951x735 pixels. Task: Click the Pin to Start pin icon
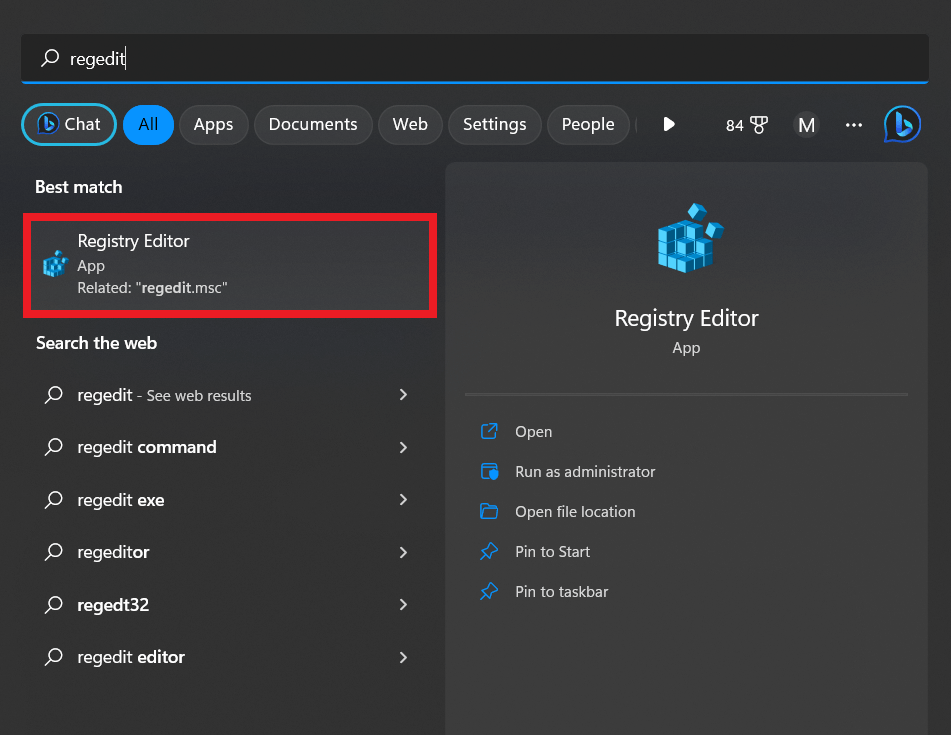(x=489, y=551)
